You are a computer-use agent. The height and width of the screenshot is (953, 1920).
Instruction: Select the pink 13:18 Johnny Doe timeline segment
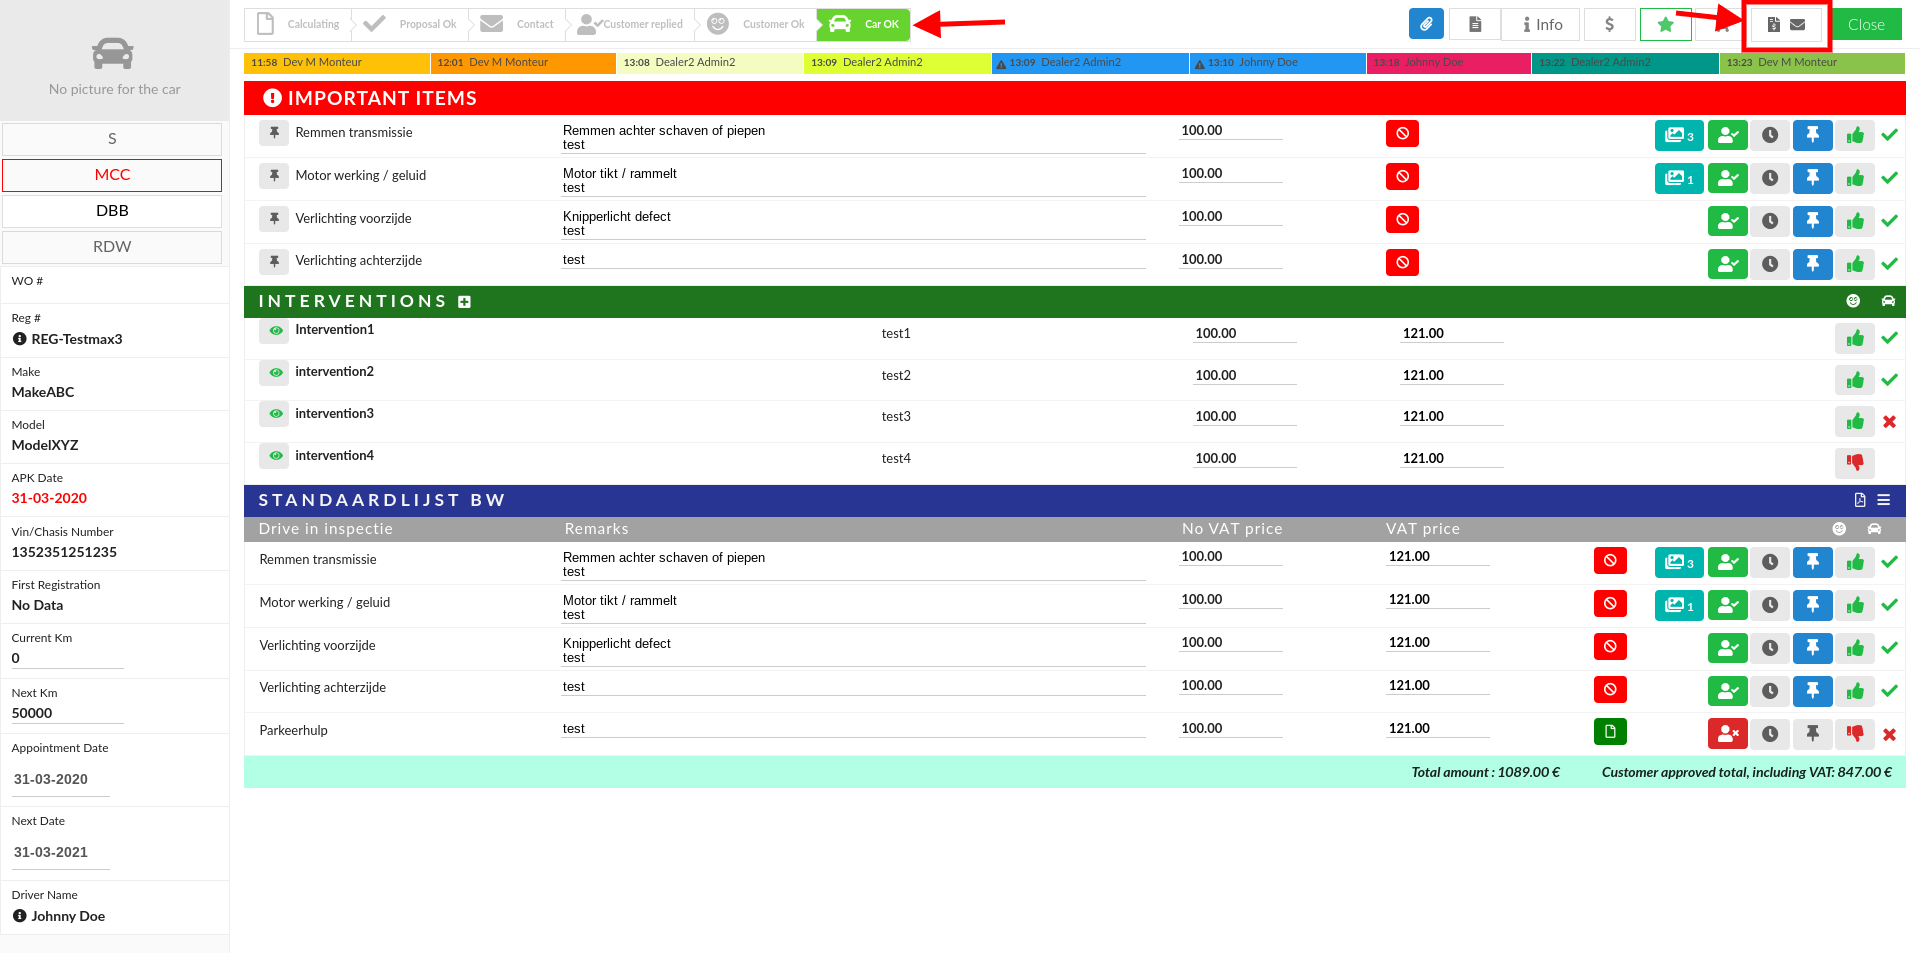click(x=1447, y=63)
